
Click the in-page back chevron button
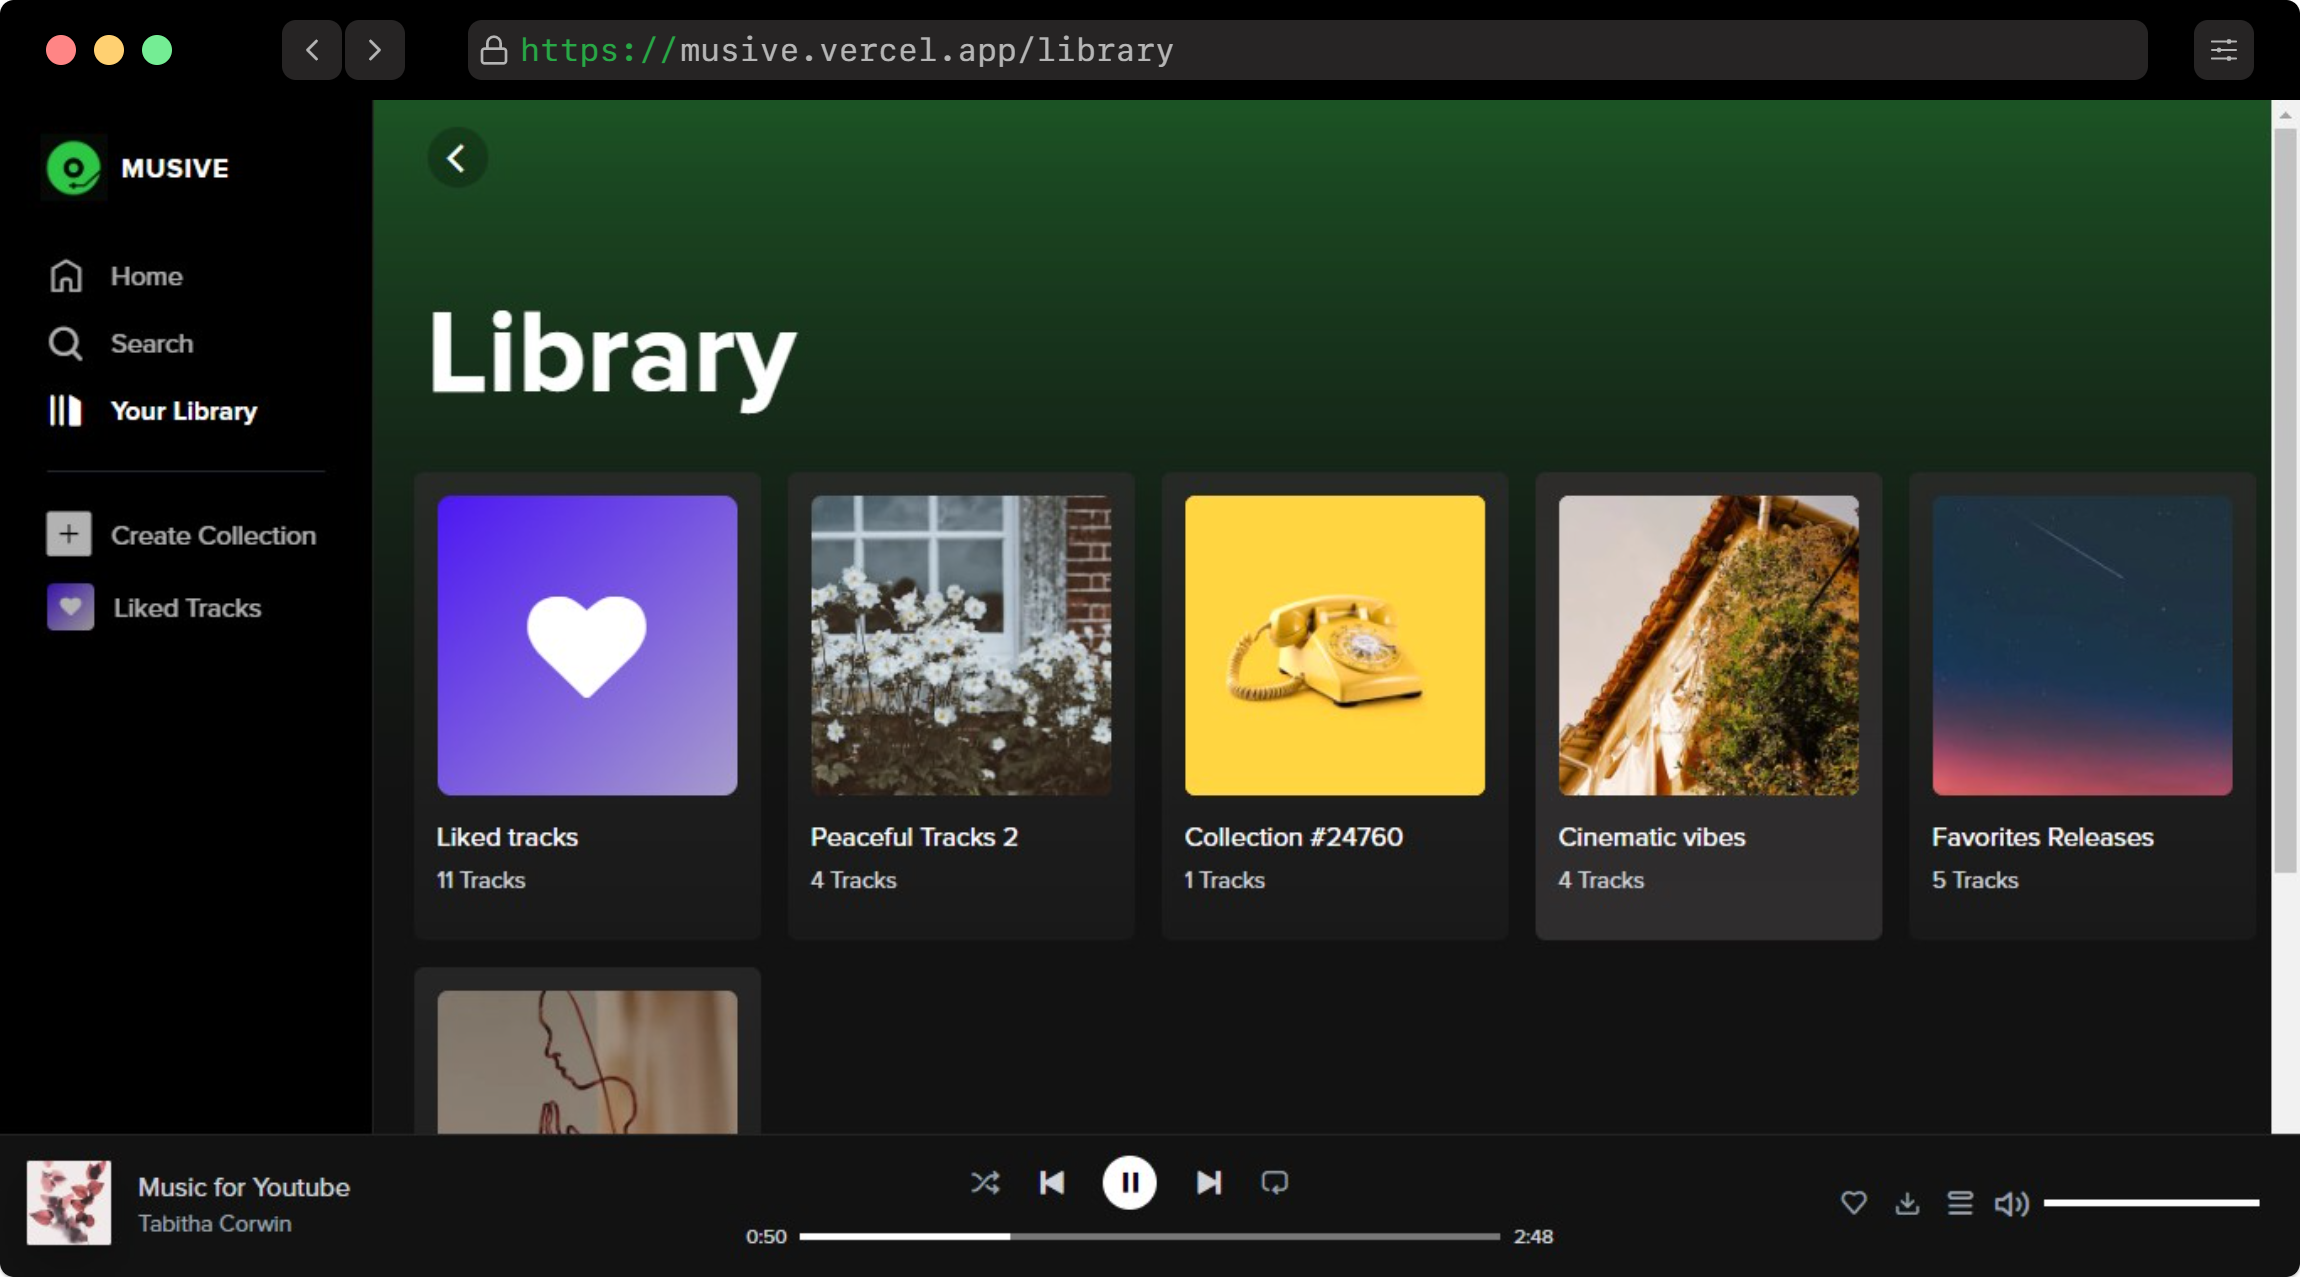pos(457,158)
